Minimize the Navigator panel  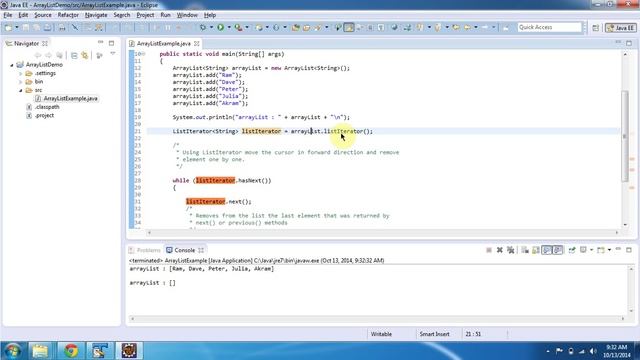[101, 42]
